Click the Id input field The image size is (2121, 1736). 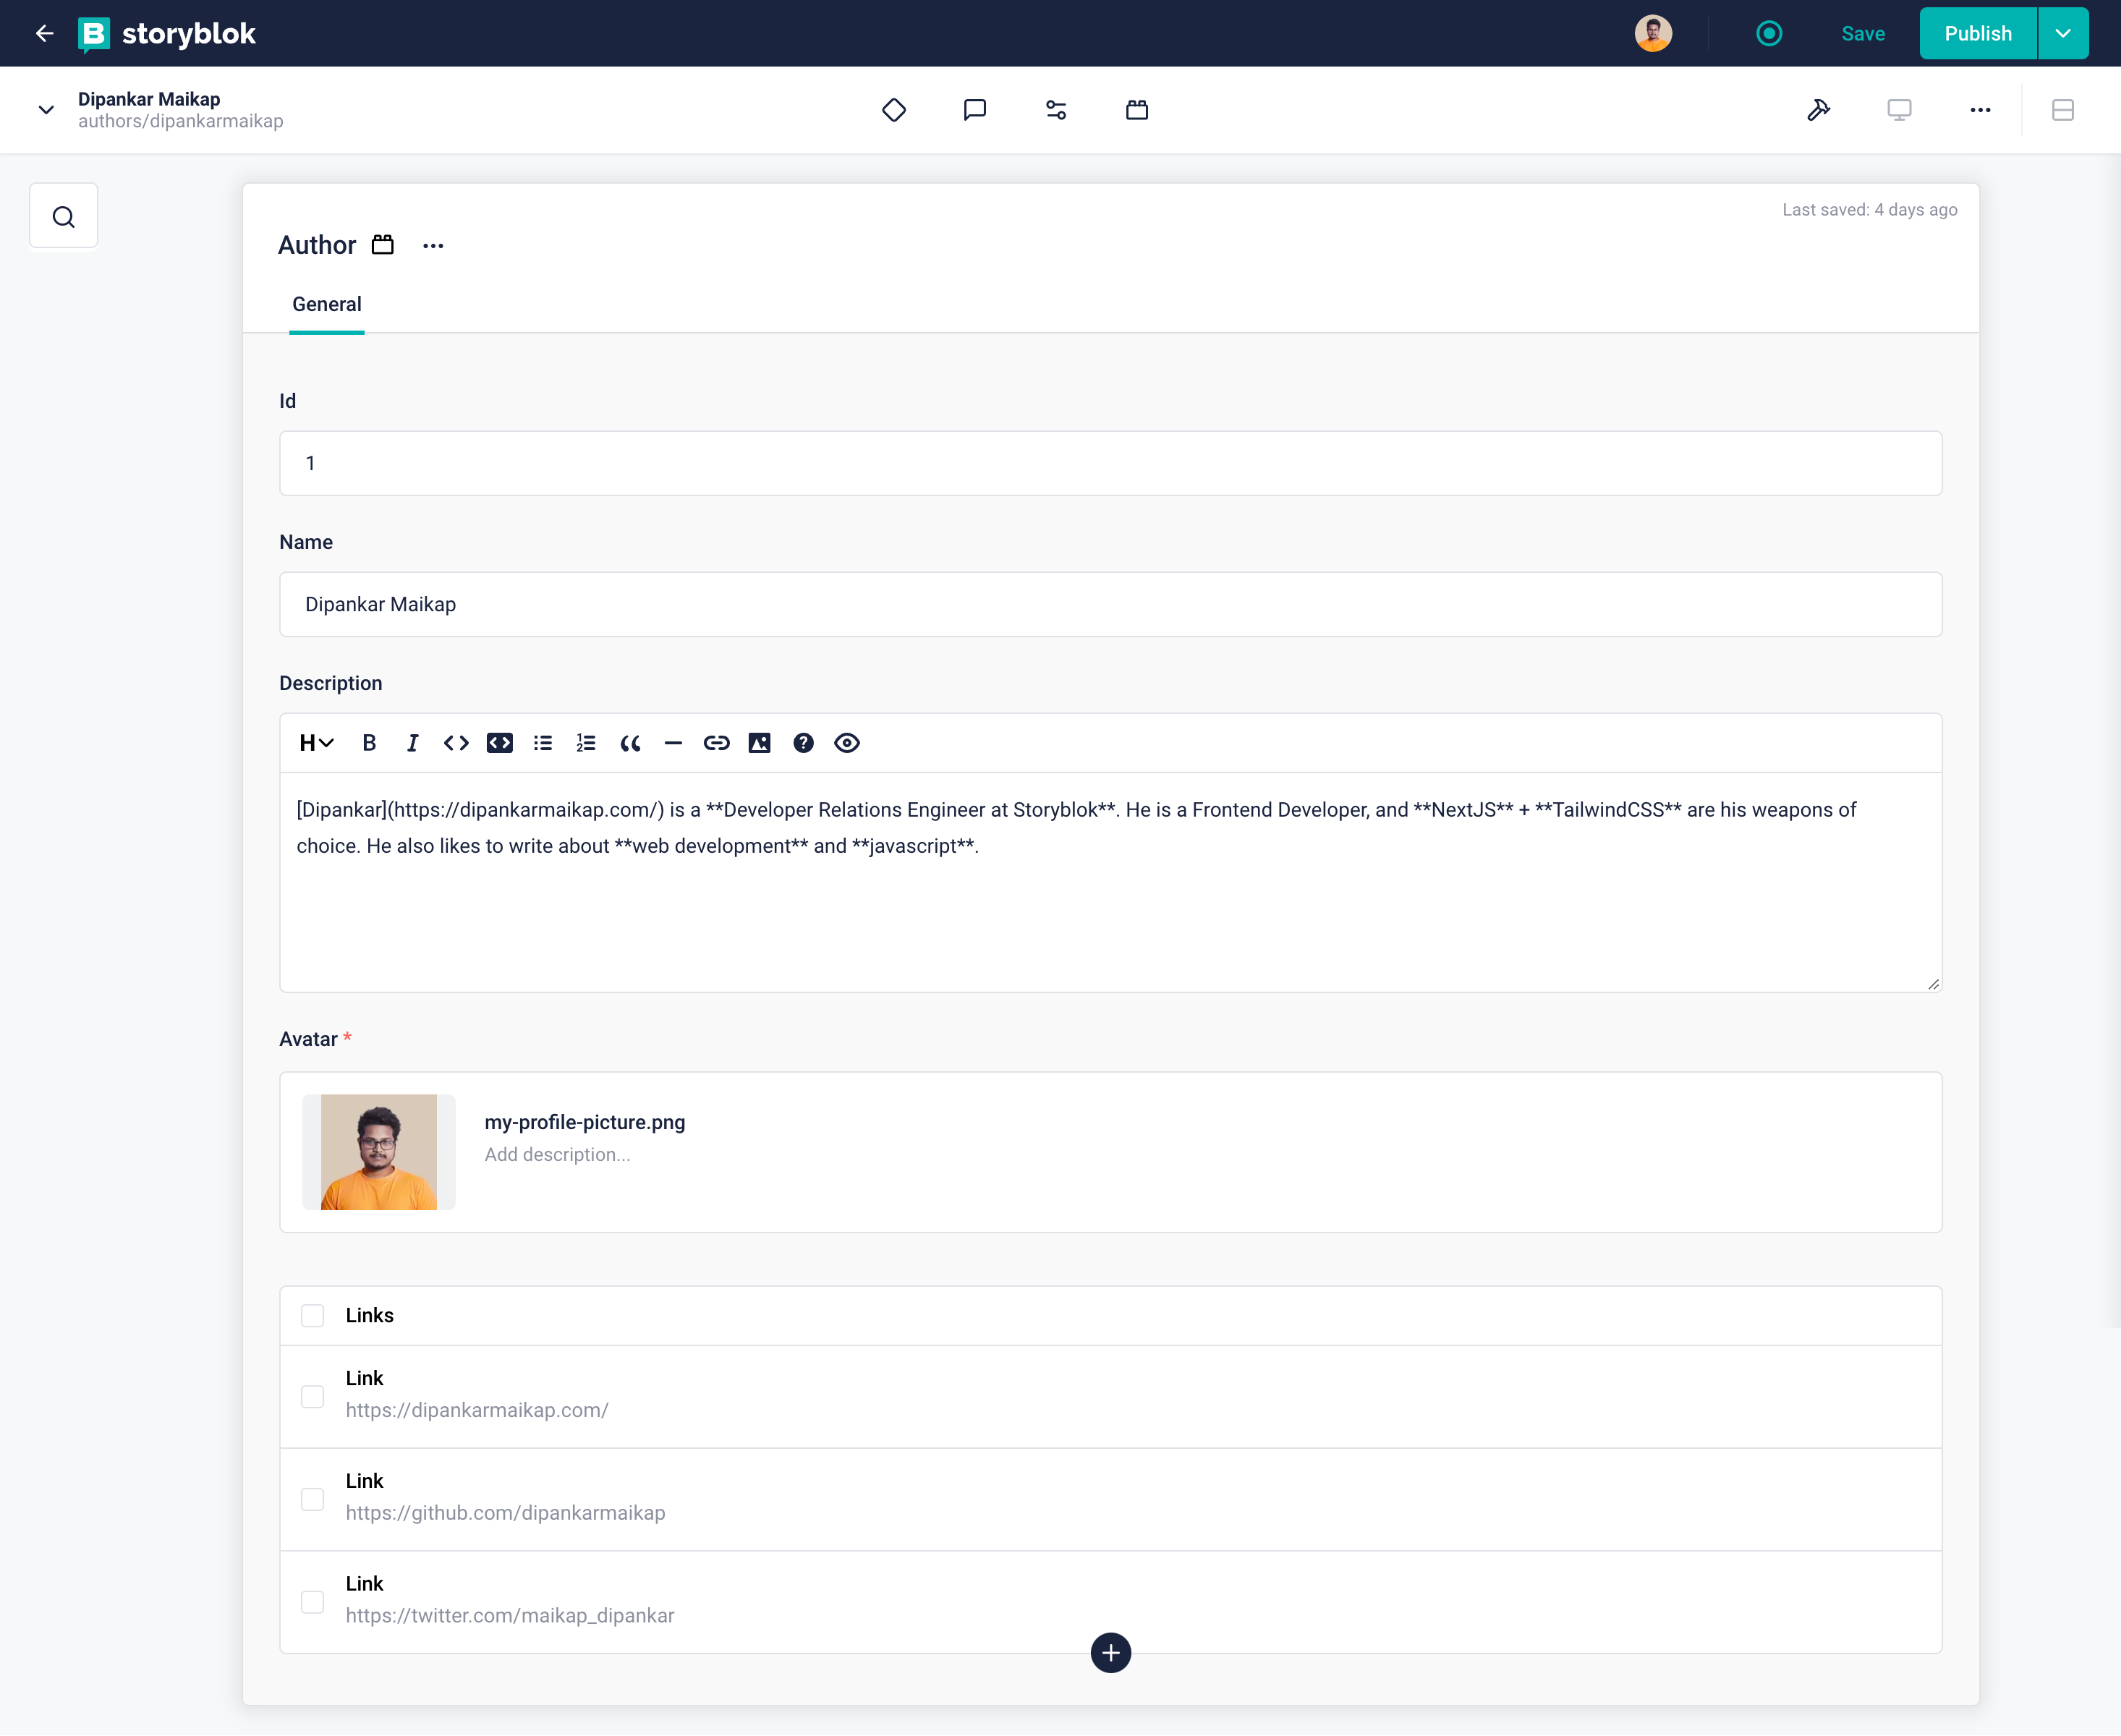1111,463
